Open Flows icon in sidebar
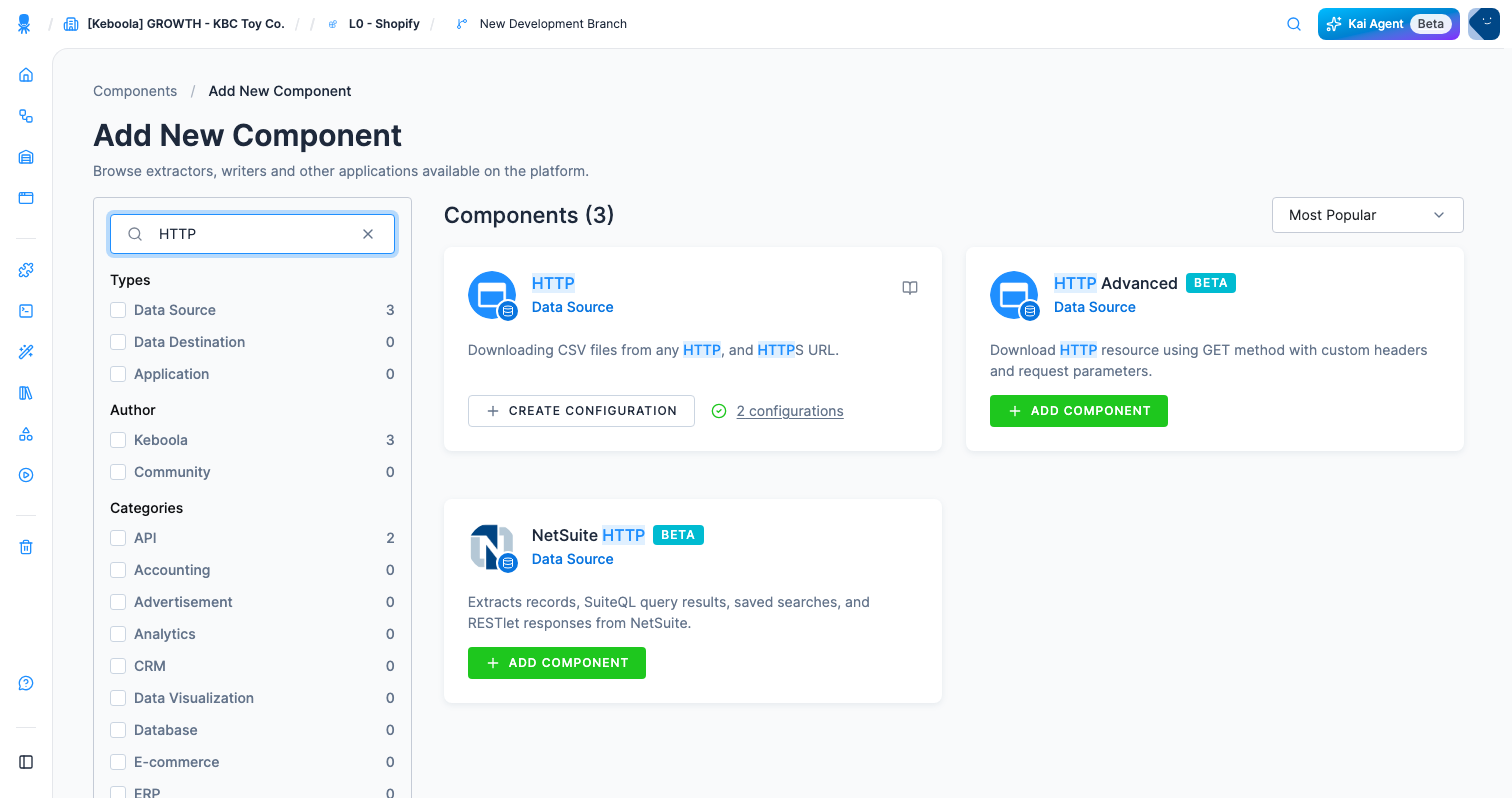This screenshot has height=798, width=1512. pyautogui.click(x=26, y=116)
